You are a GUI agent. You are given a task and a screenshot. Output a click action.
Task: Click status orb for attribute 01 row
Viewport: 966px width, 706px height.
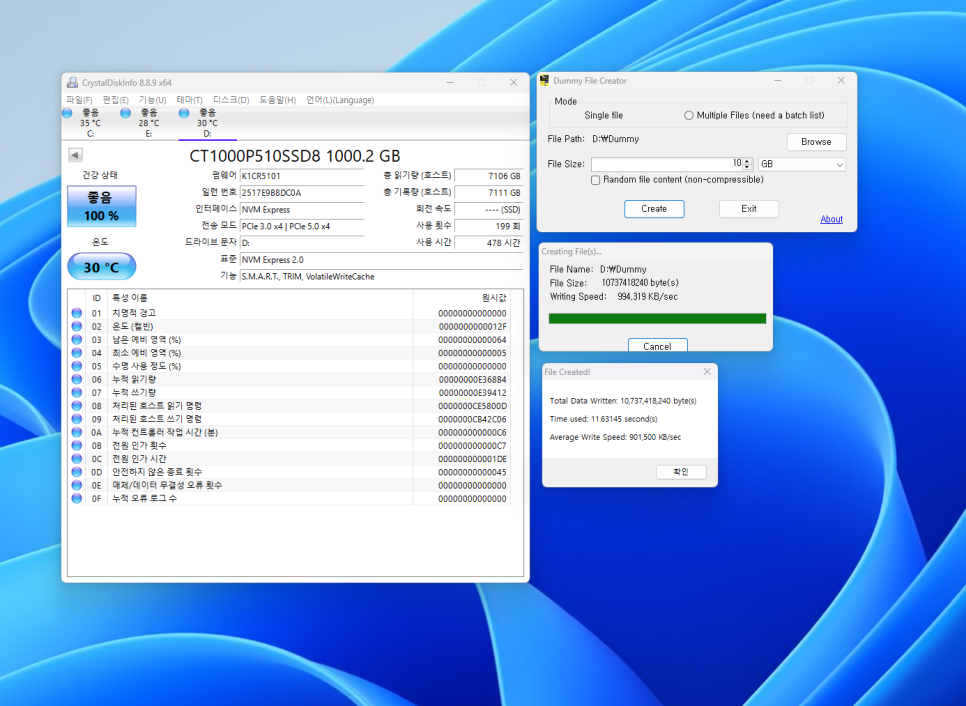tap(77, 313)
